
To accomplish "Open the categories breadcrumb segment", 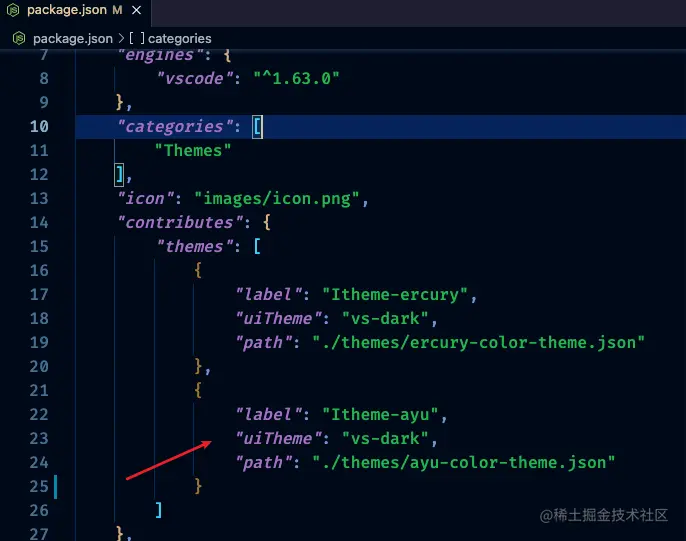I will 179,38.
